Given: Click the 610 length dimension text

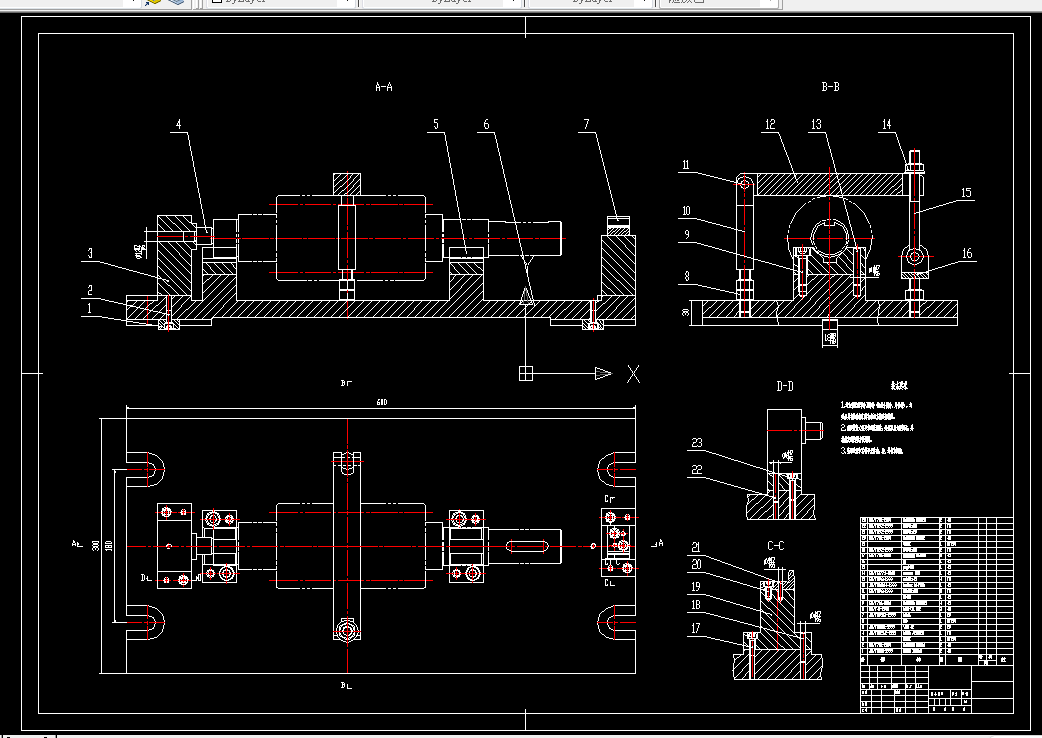Looking at the screenshot, I should 381,403.
